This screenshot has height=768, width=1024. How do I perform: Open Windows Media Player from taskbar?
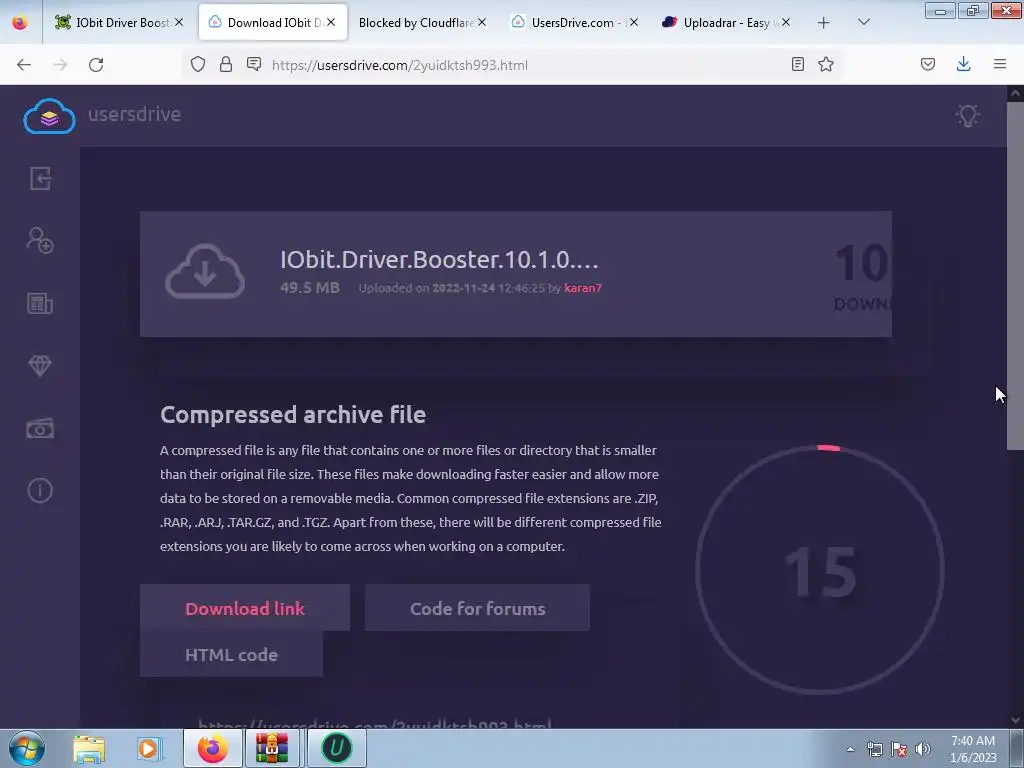150,749
